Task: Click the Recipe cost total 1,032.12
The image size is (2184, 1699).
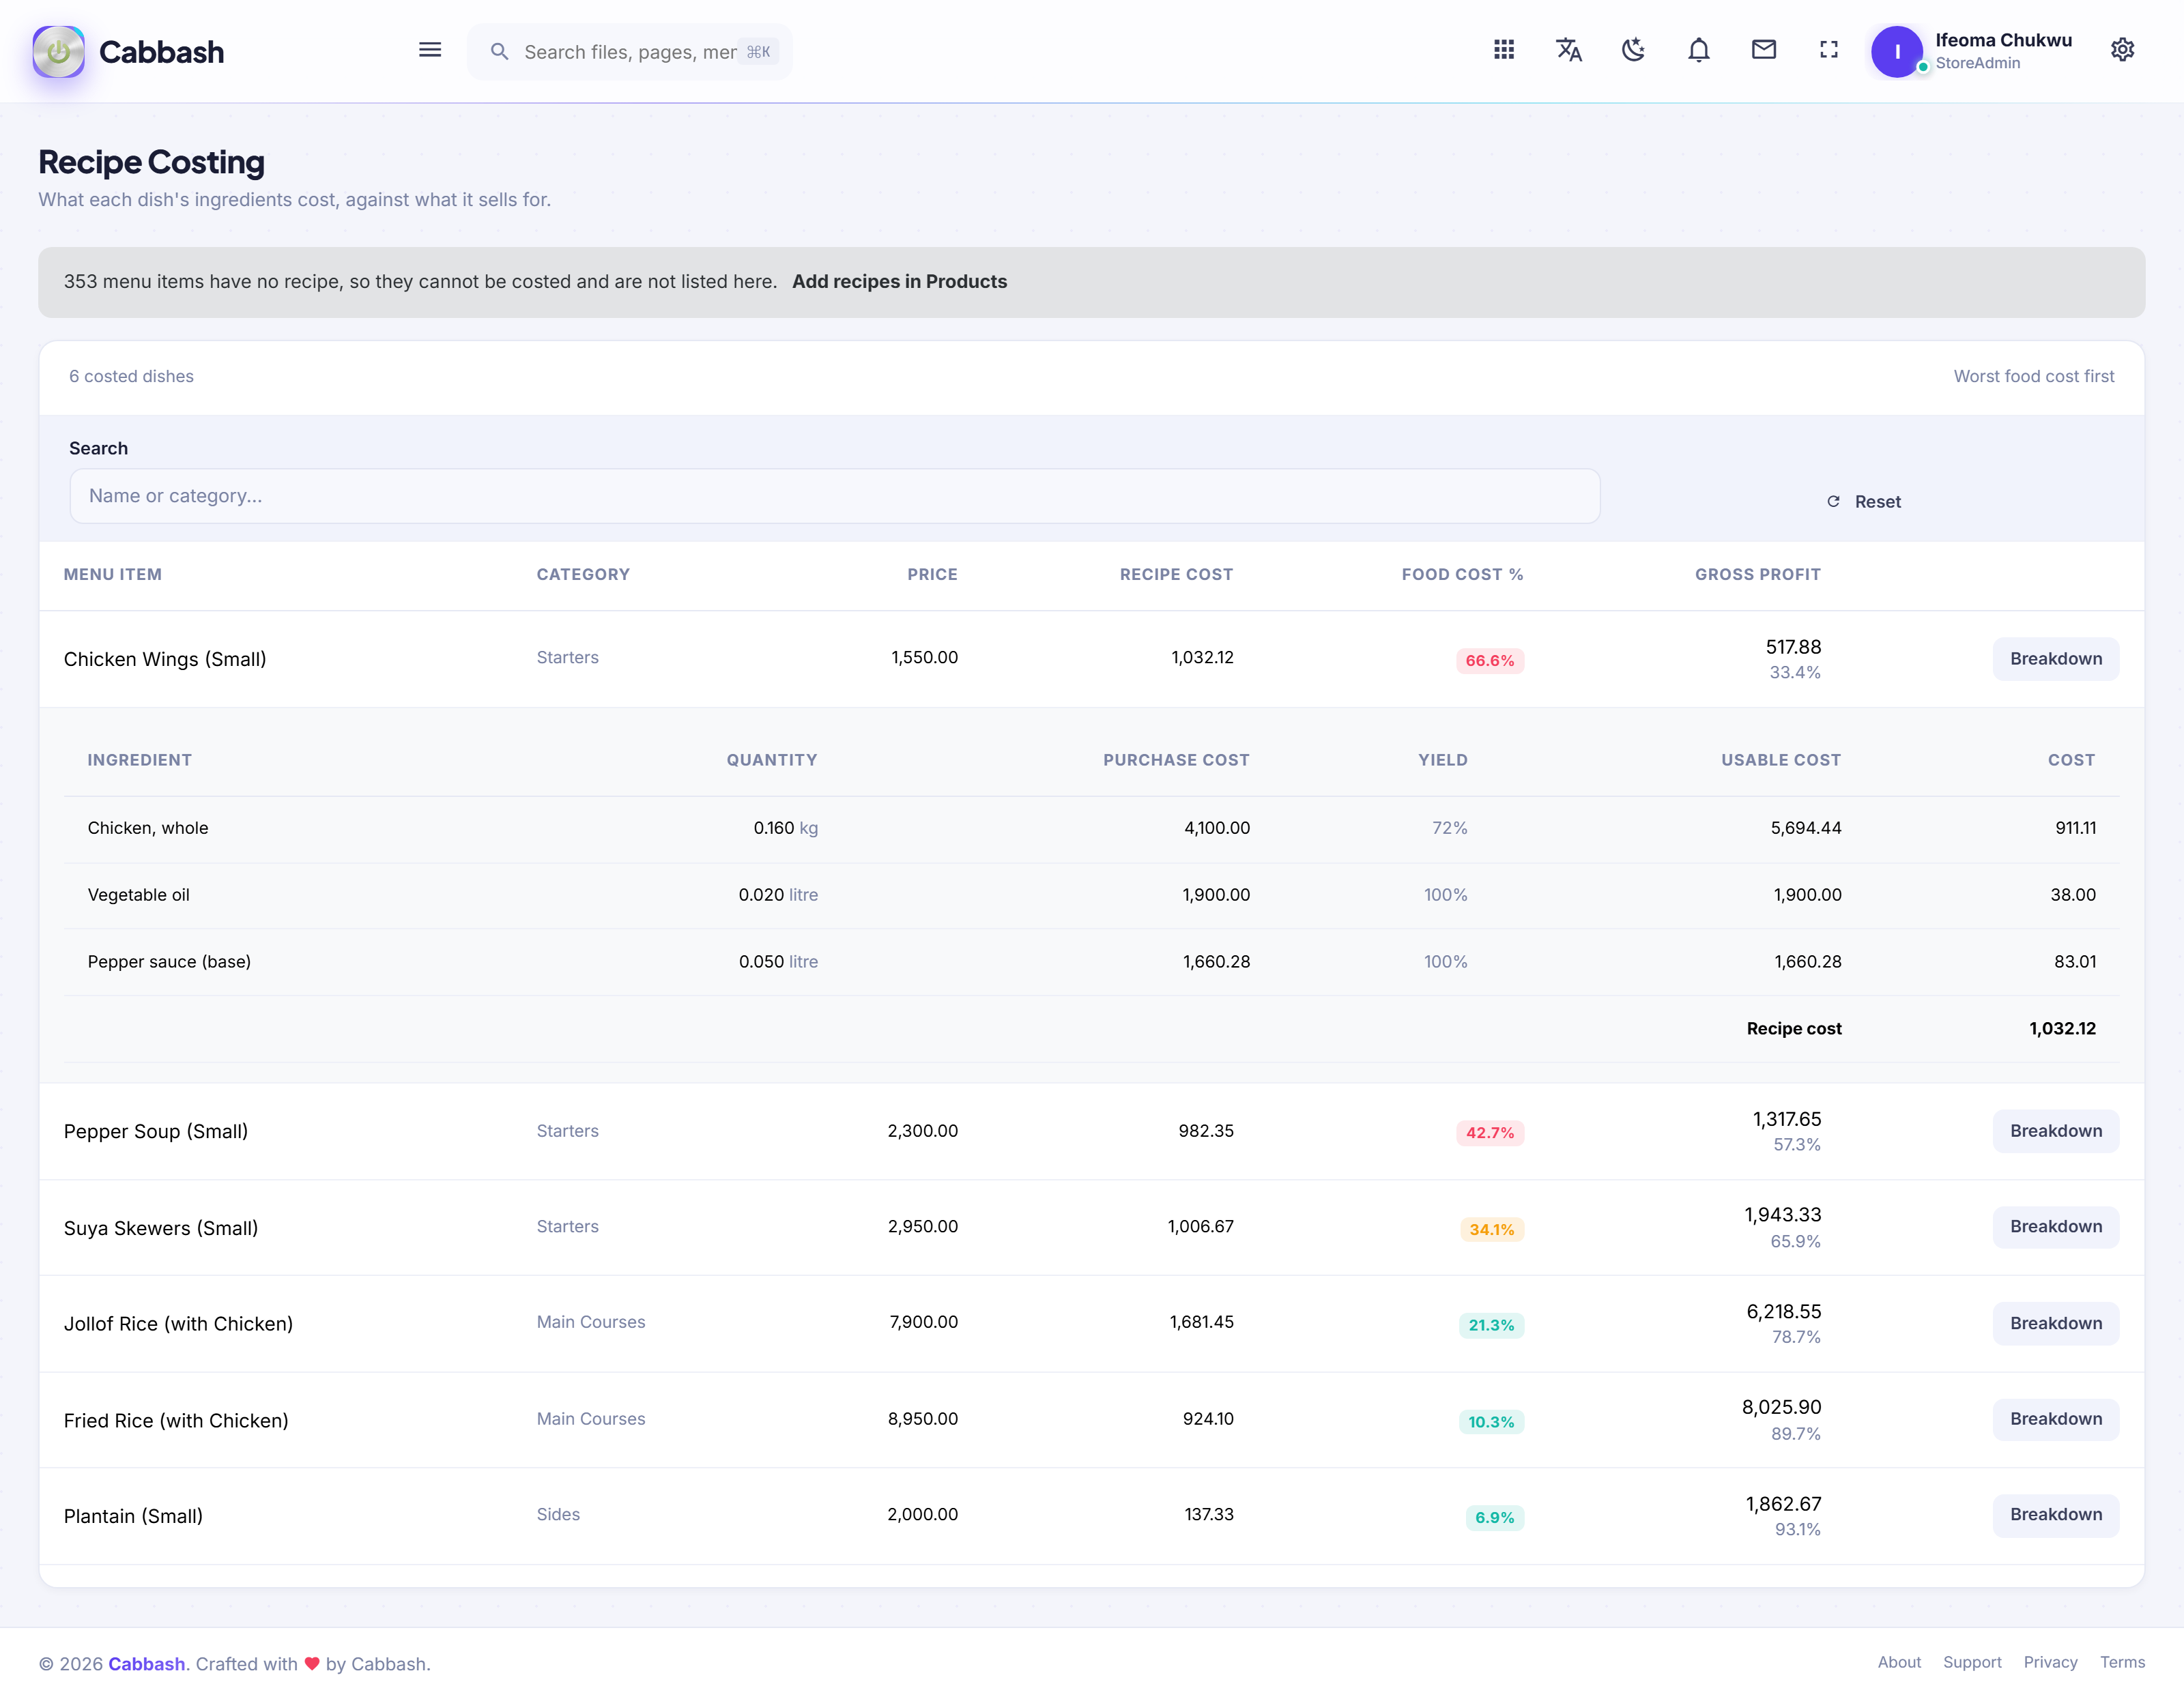Action: coord(2062,1029)
